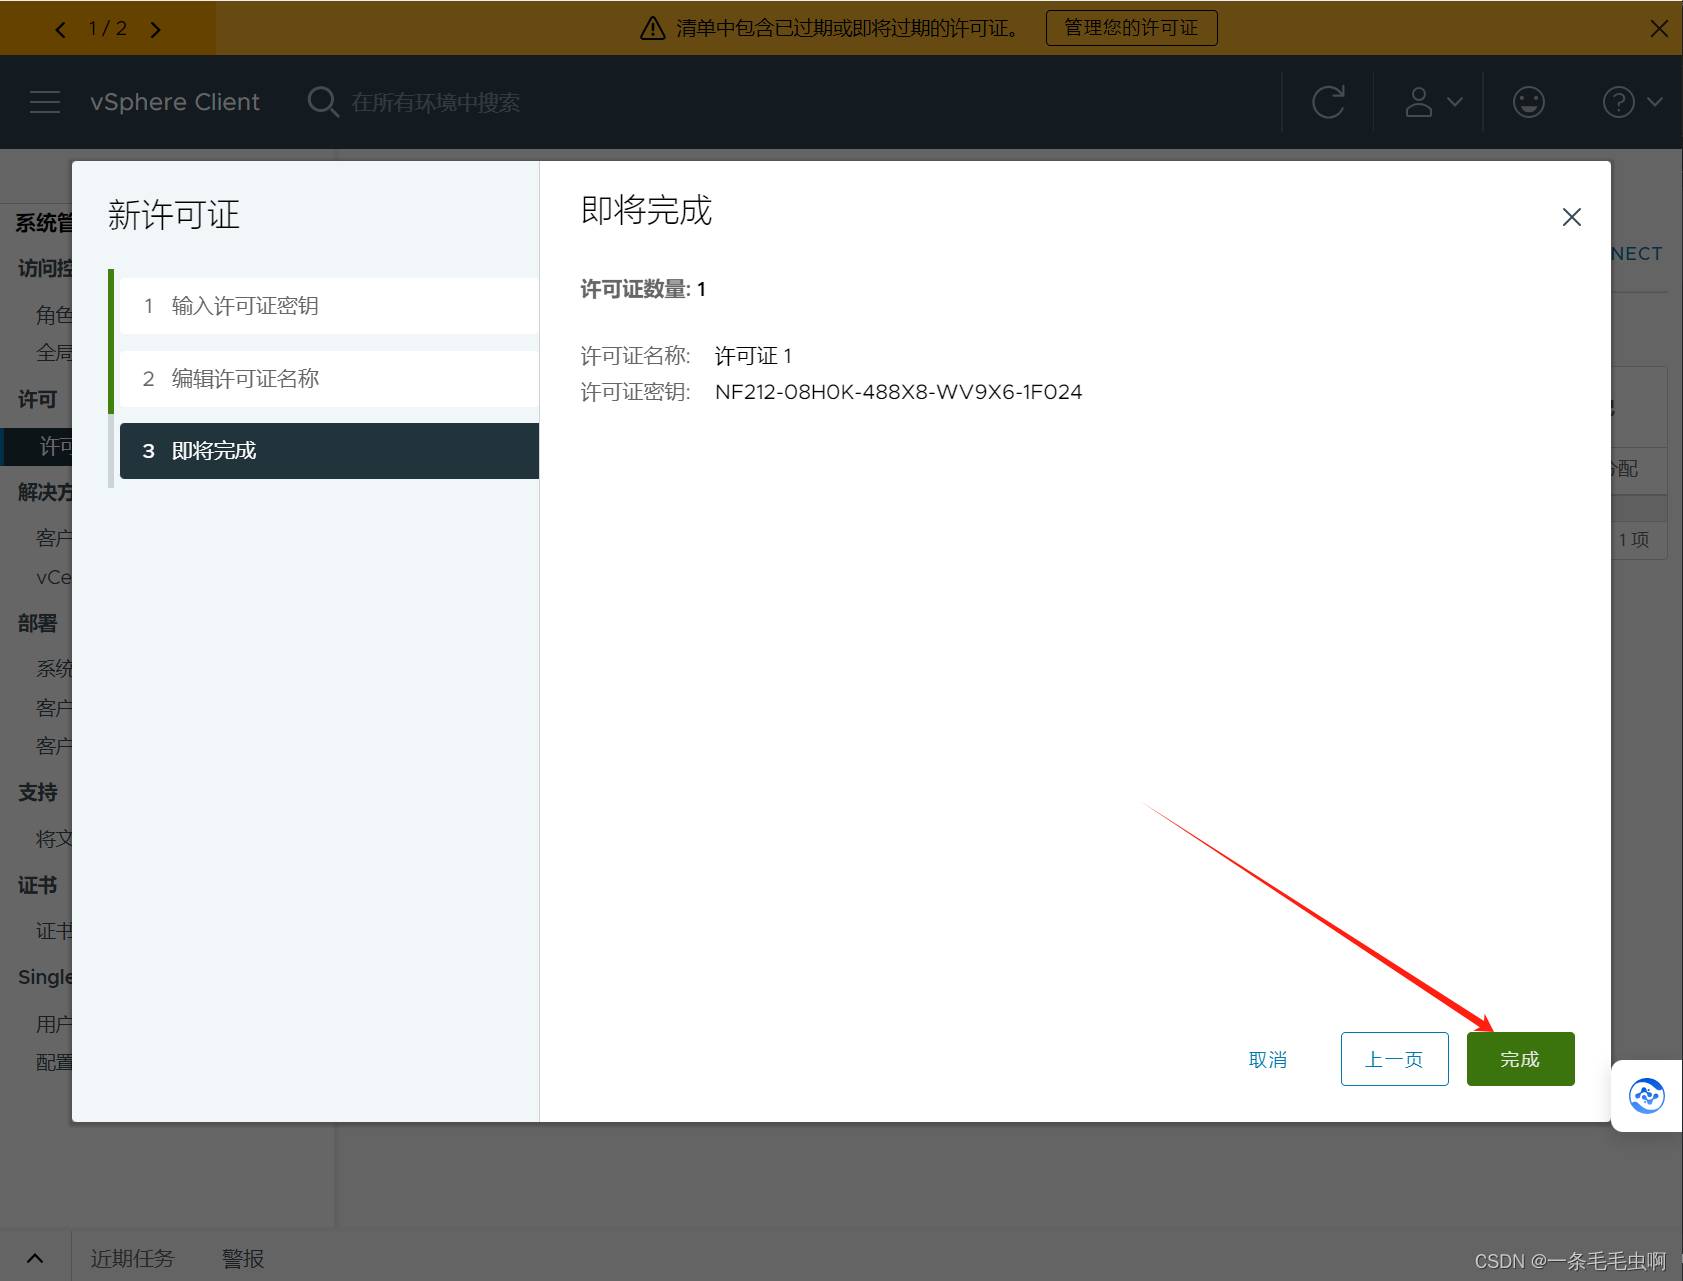Click the 管理您的许可证 banner button
This screenshot has width=1683, height=1281.
click(x=1131, y=28)
